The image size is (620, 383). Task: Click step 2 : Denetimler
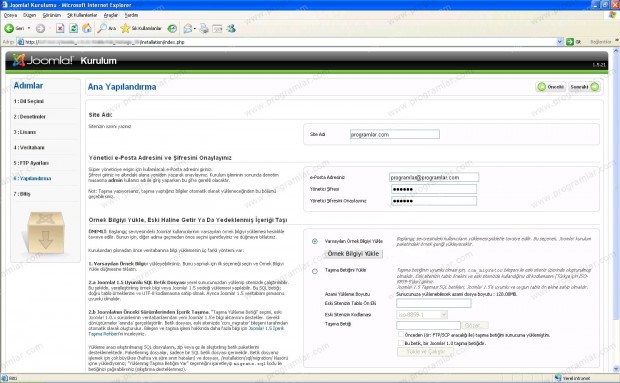(29, 117)
